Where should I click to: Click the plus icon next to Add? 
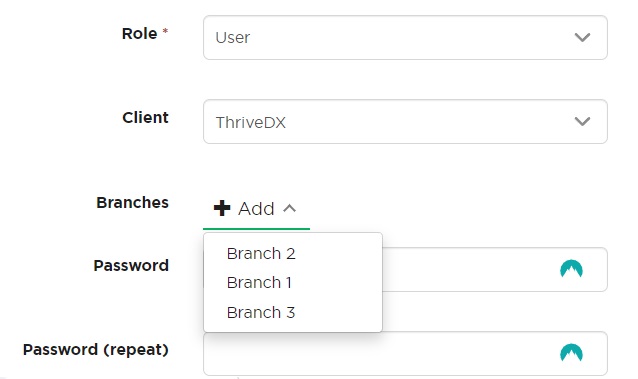(222, 208)
